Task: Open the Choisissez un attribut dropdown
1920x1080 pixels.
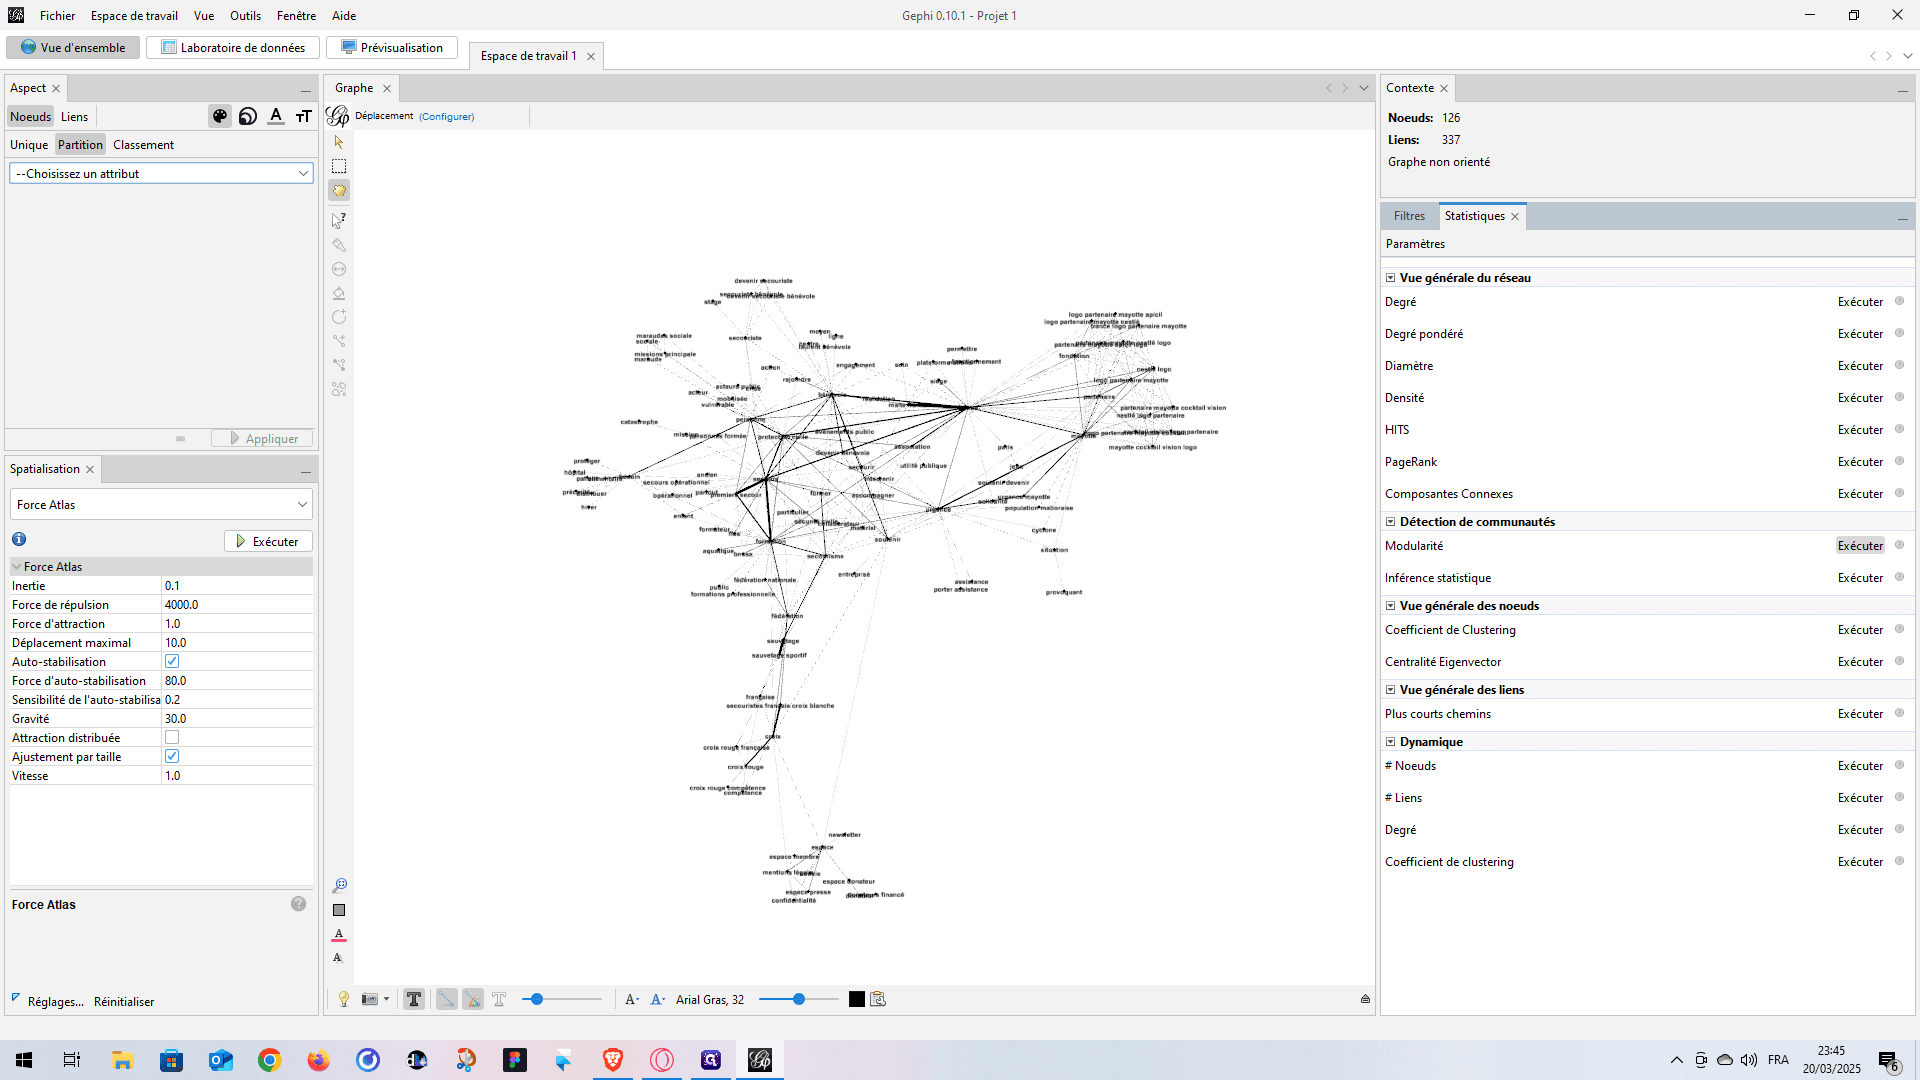Action: (161, 174)
